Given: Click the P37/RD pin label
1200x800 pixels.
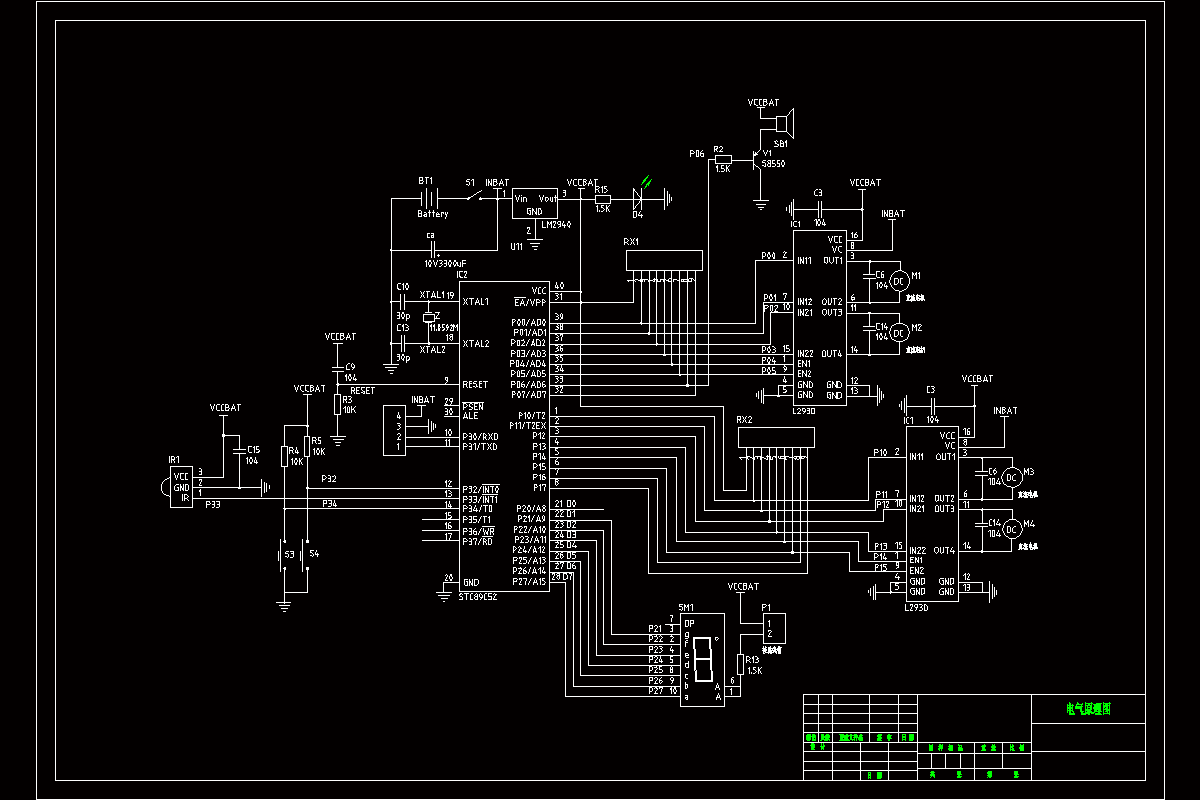Looking at the screenshot, I should click(x=478, y=540).
